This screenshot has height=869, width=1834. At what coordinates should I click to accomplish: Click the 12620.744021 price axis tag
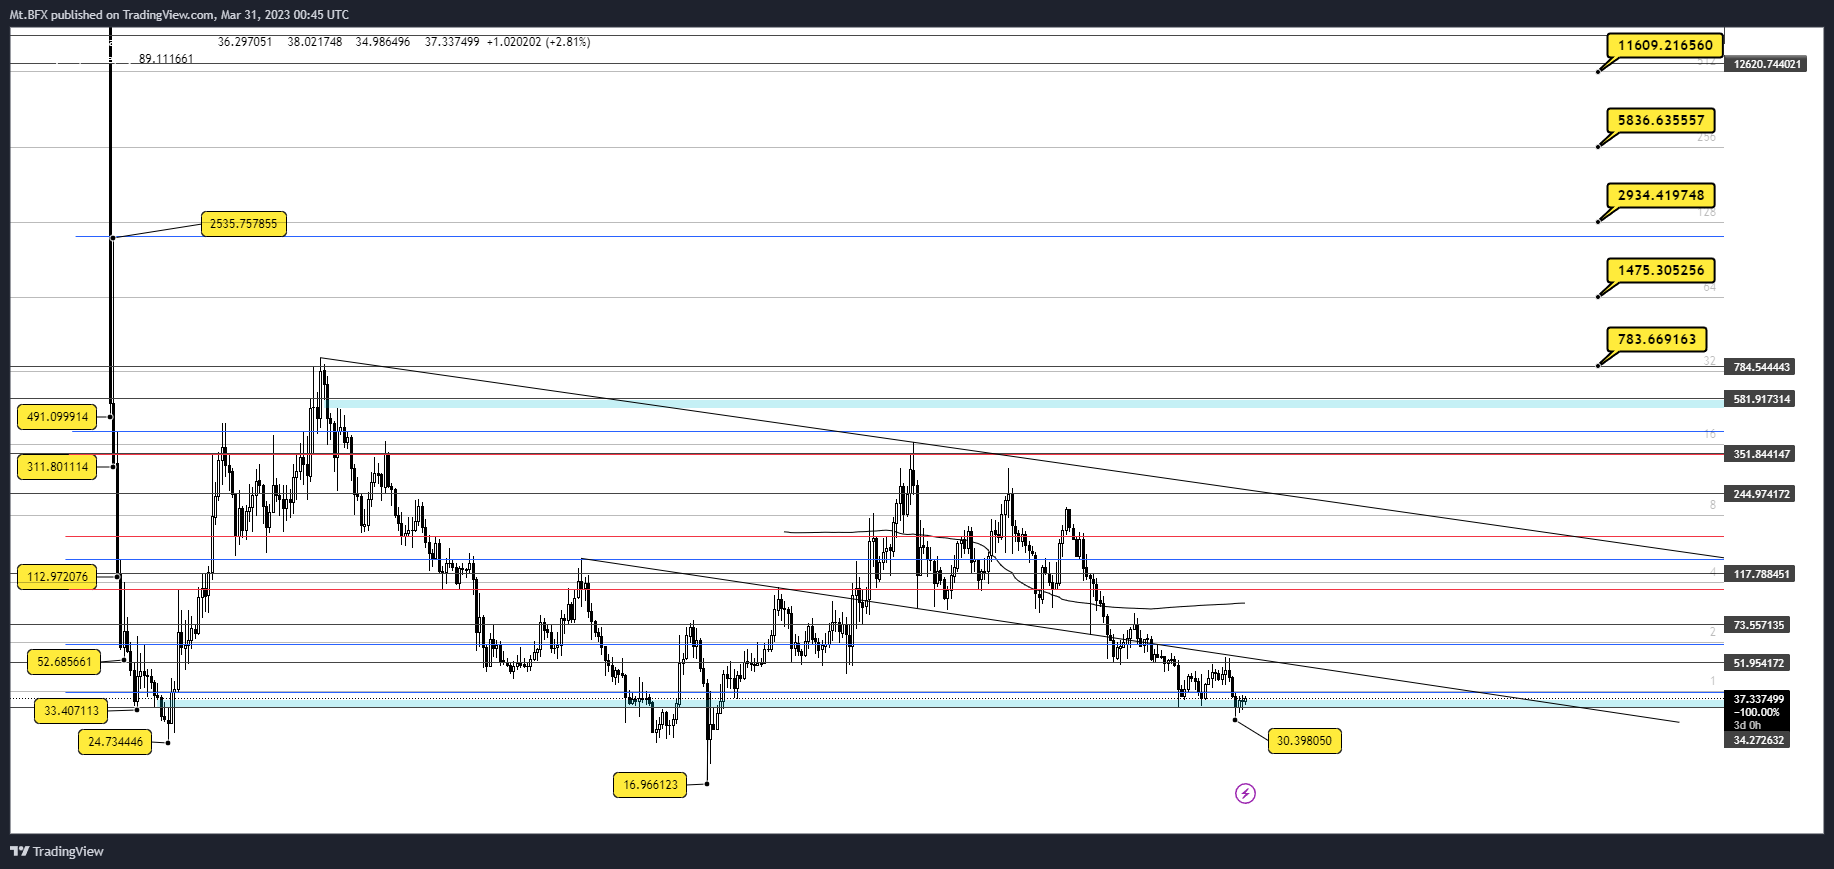pos(1766,64)
